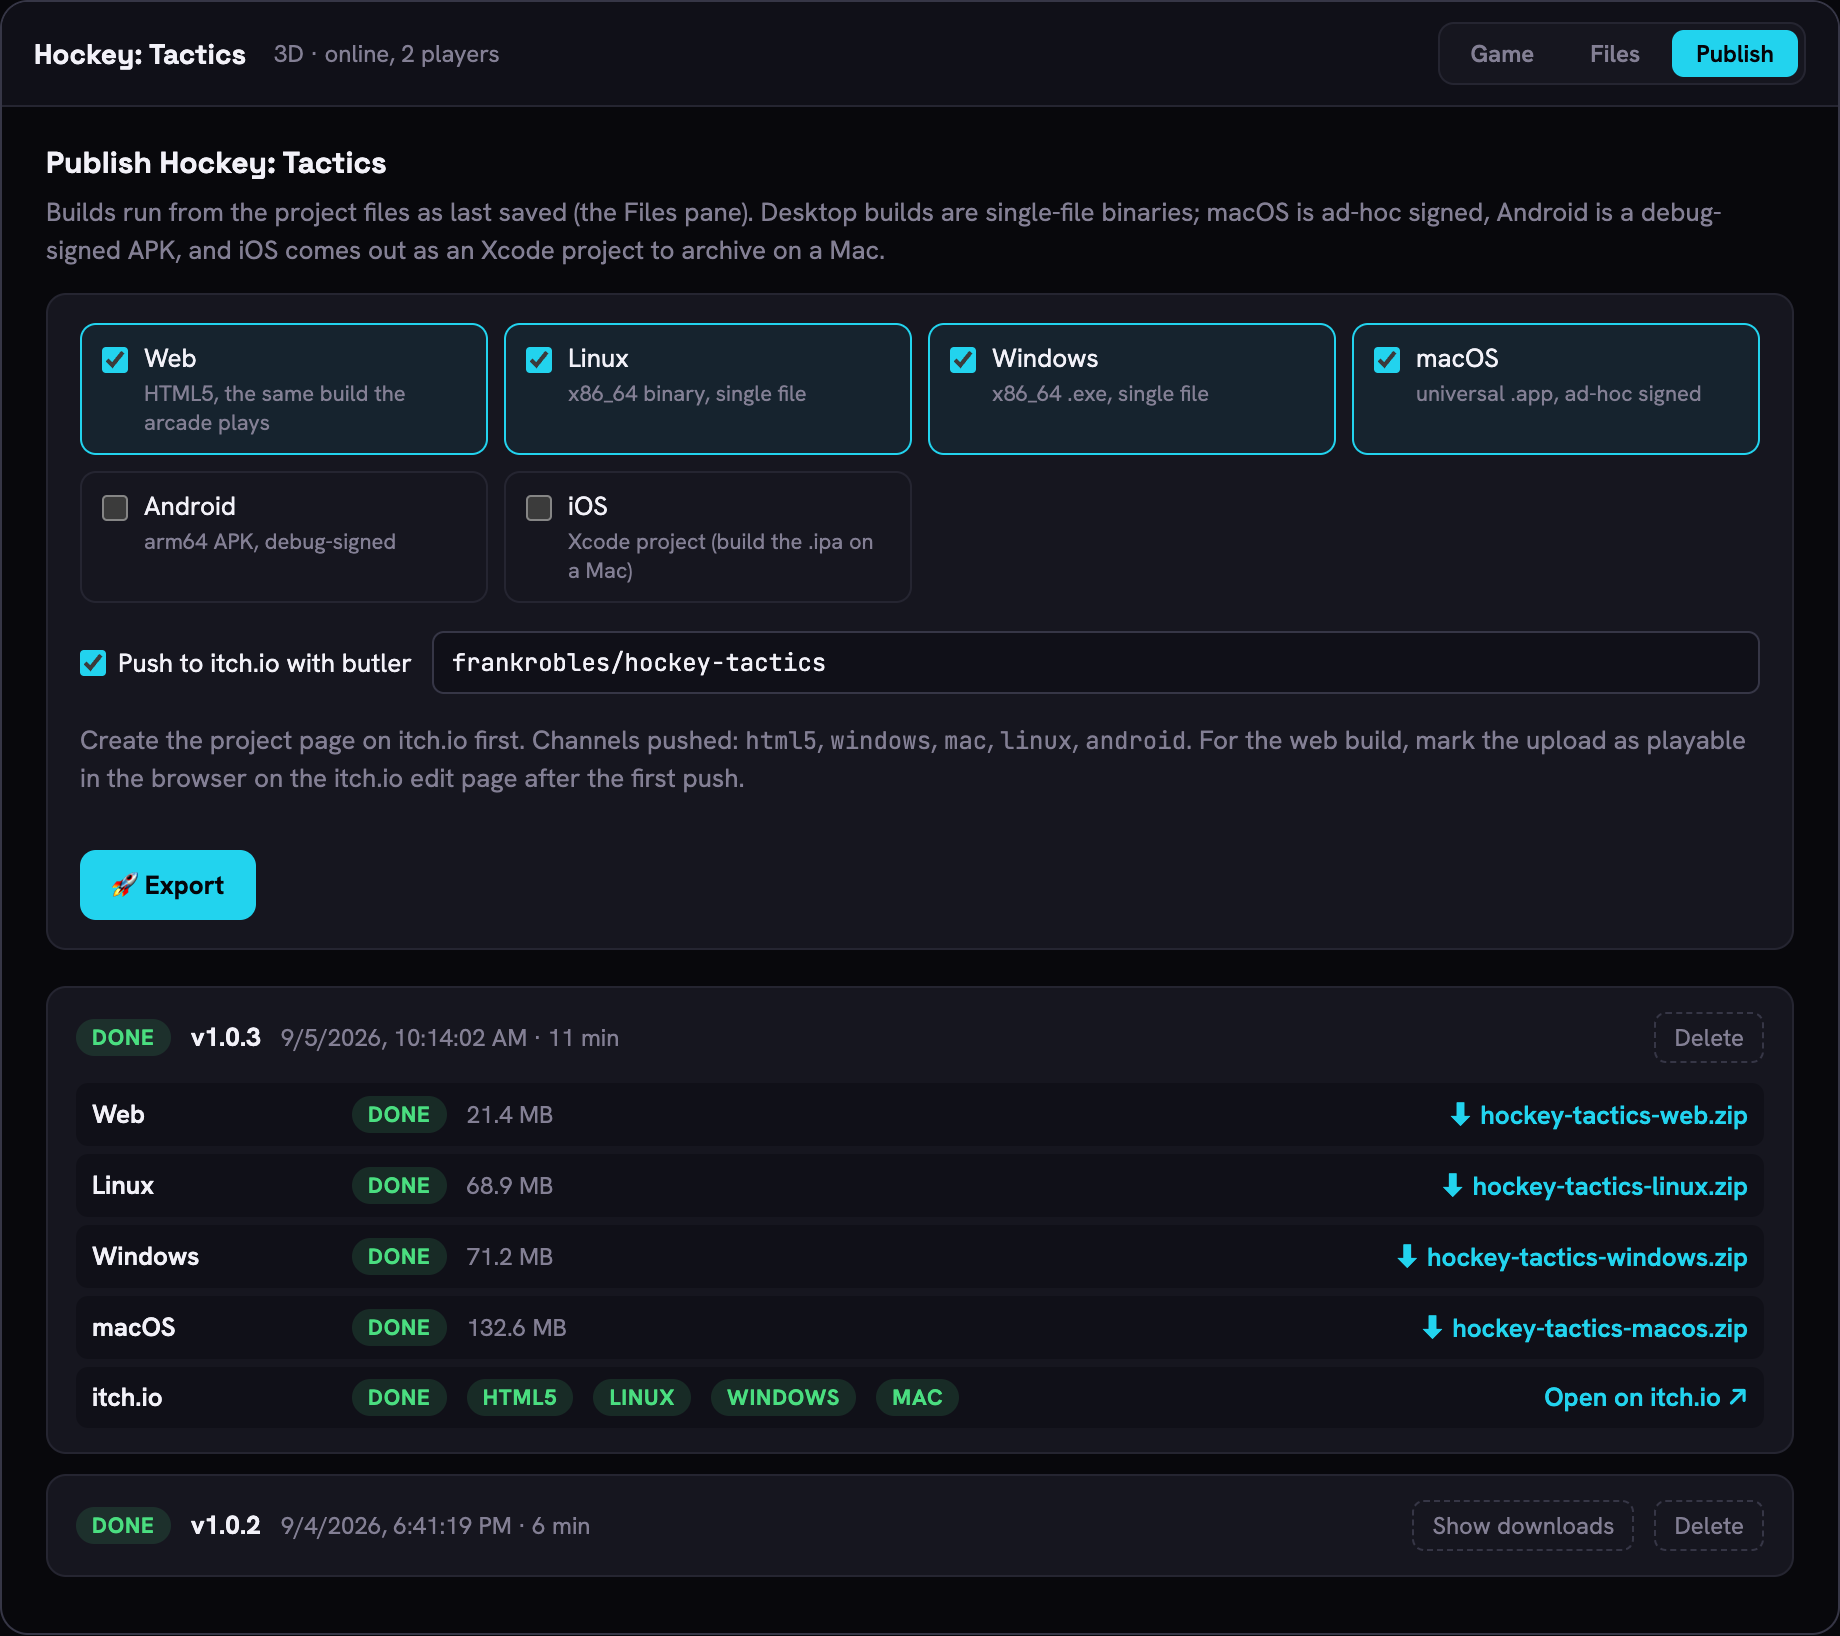Download hockey-tactics-macos.zip
Screen dimensions: 1840x1636
point(1584,1328)
